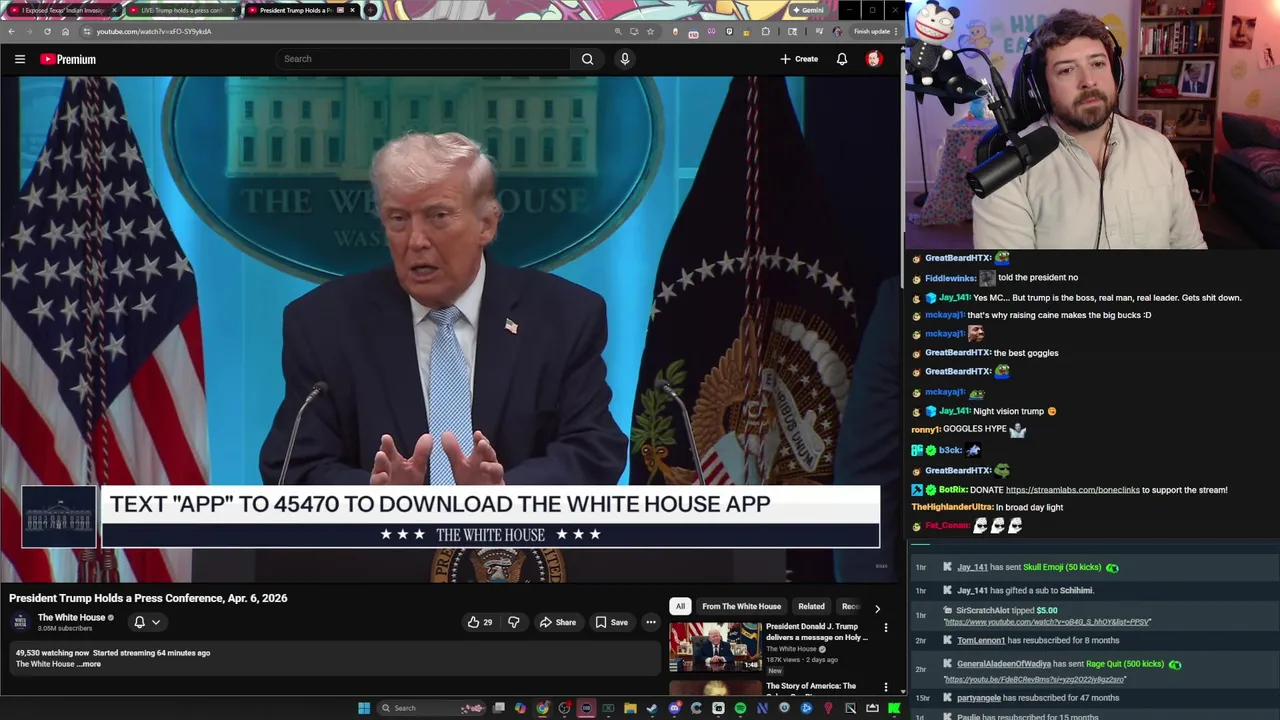Open The White House channel name link
The width and height of the screenshot is (1280, 720).
71,618
